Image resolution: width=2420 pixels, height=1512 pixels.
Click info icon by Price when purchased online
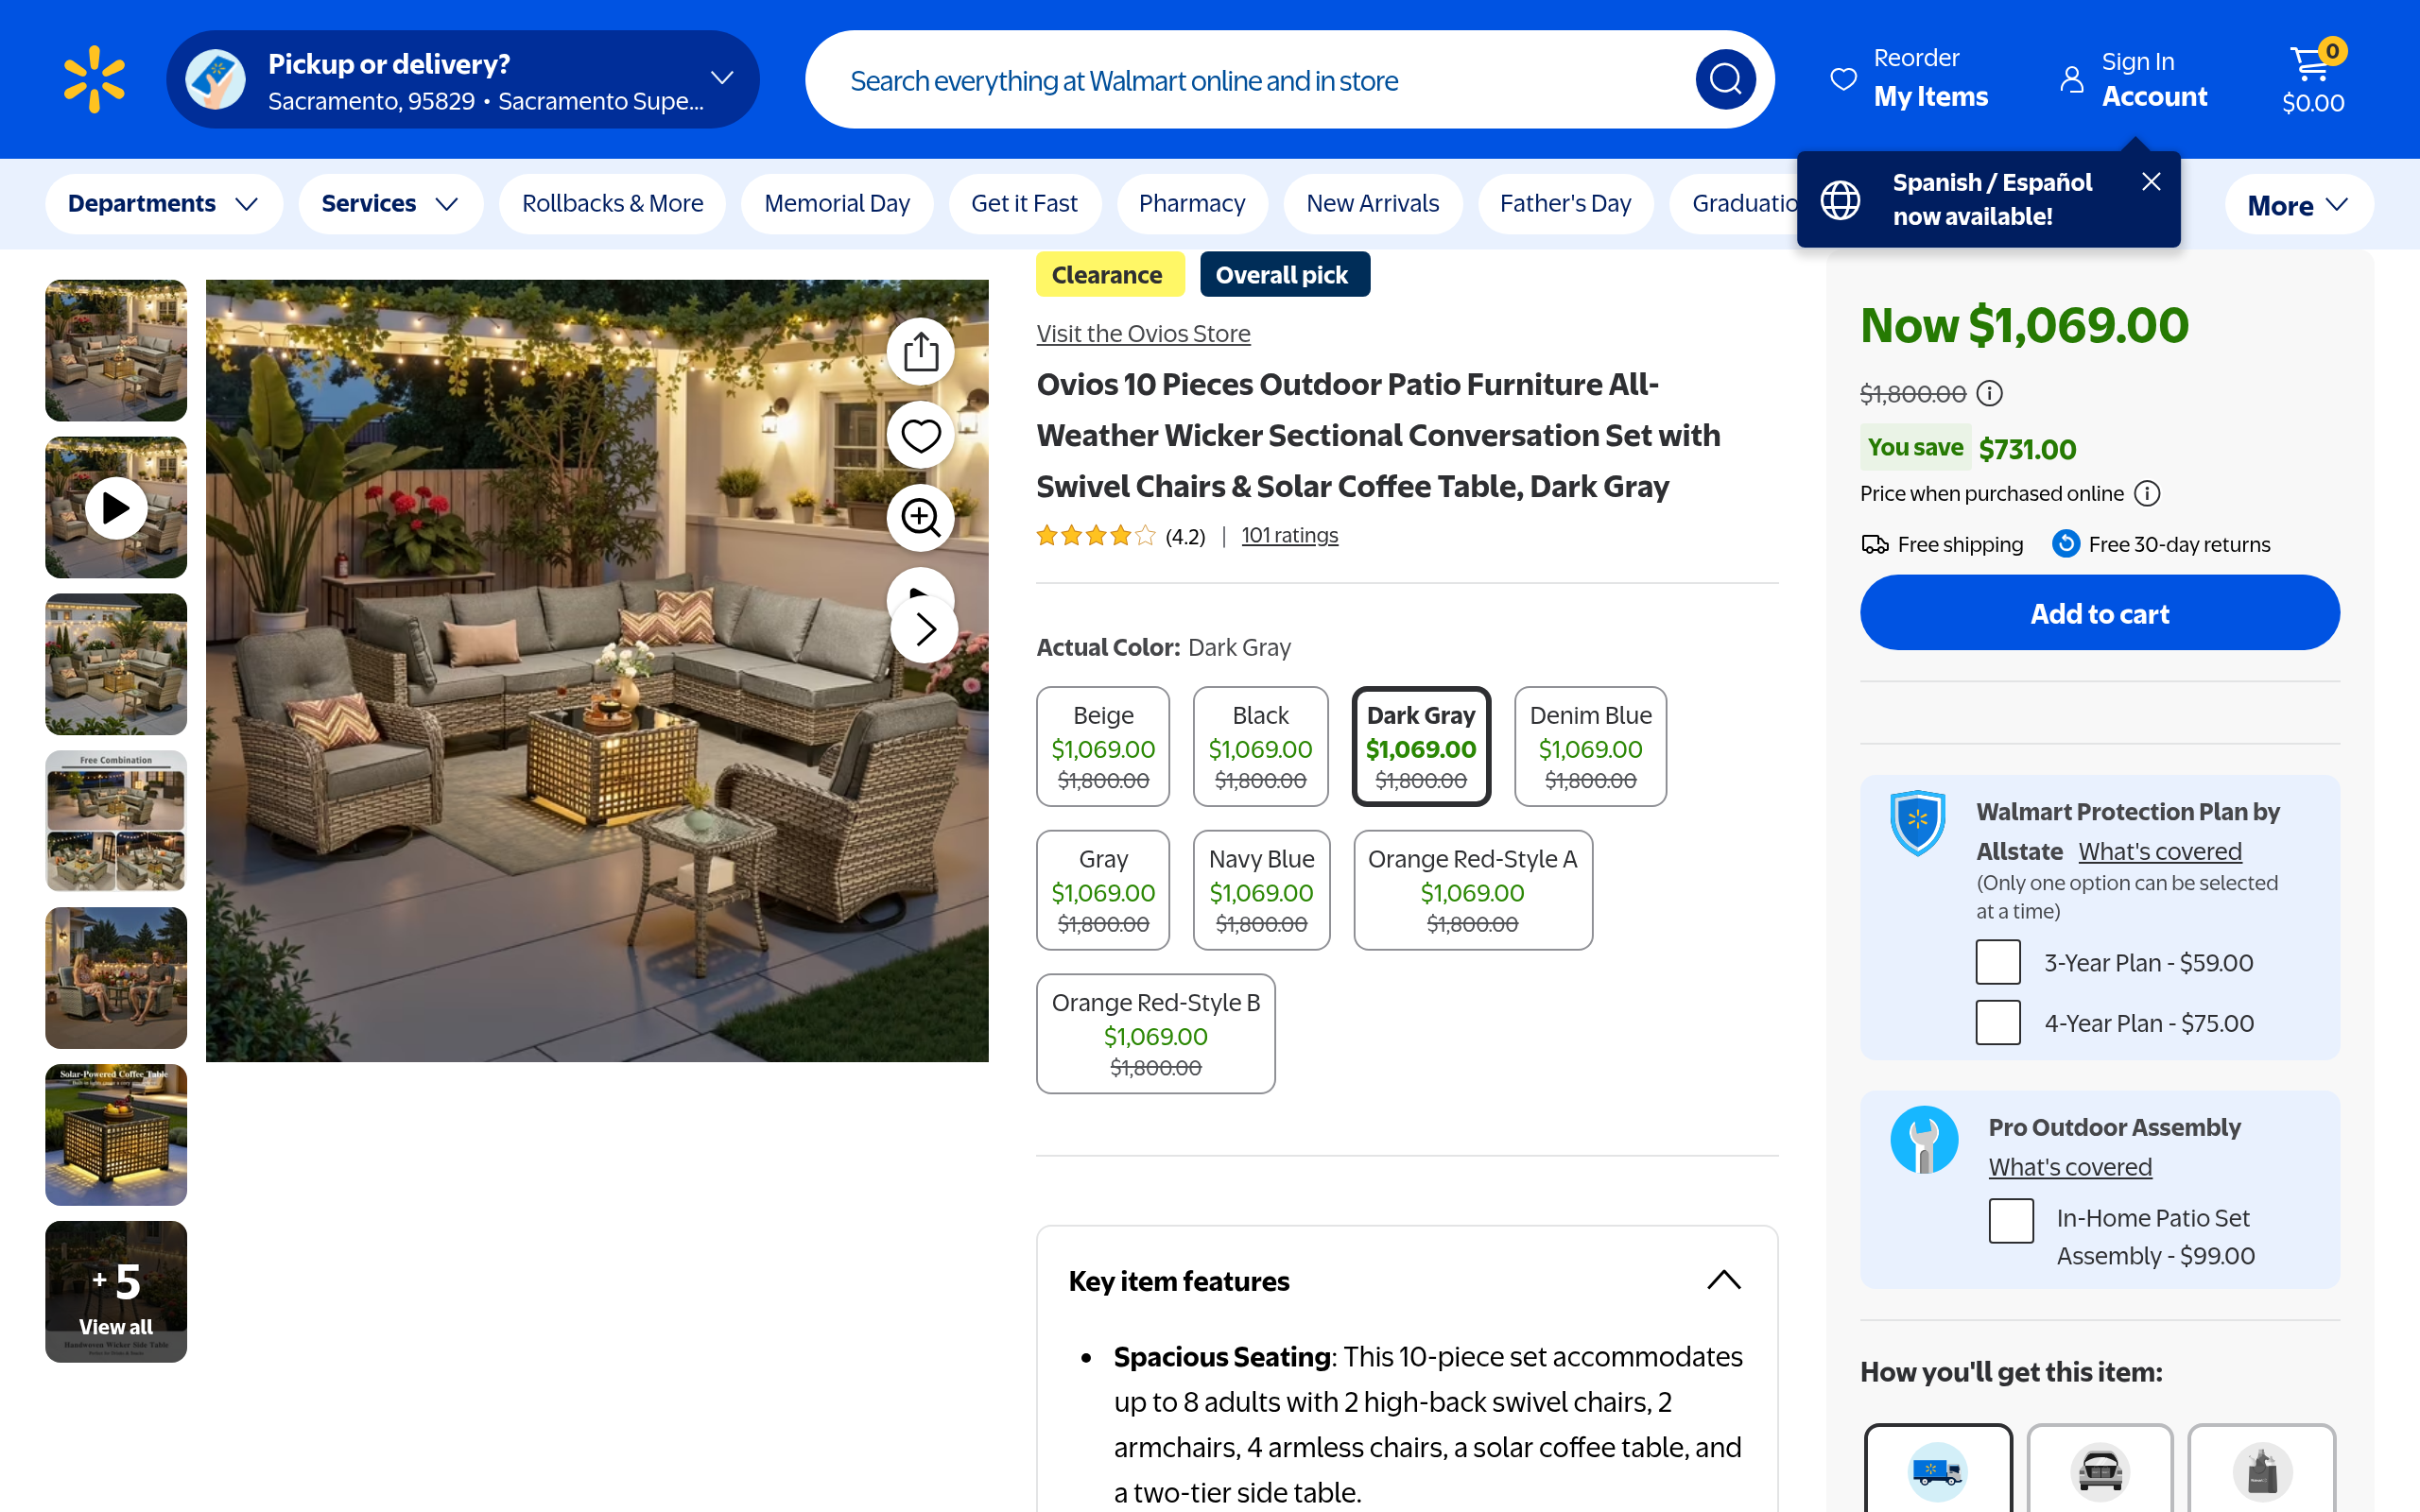point(2147,494)
